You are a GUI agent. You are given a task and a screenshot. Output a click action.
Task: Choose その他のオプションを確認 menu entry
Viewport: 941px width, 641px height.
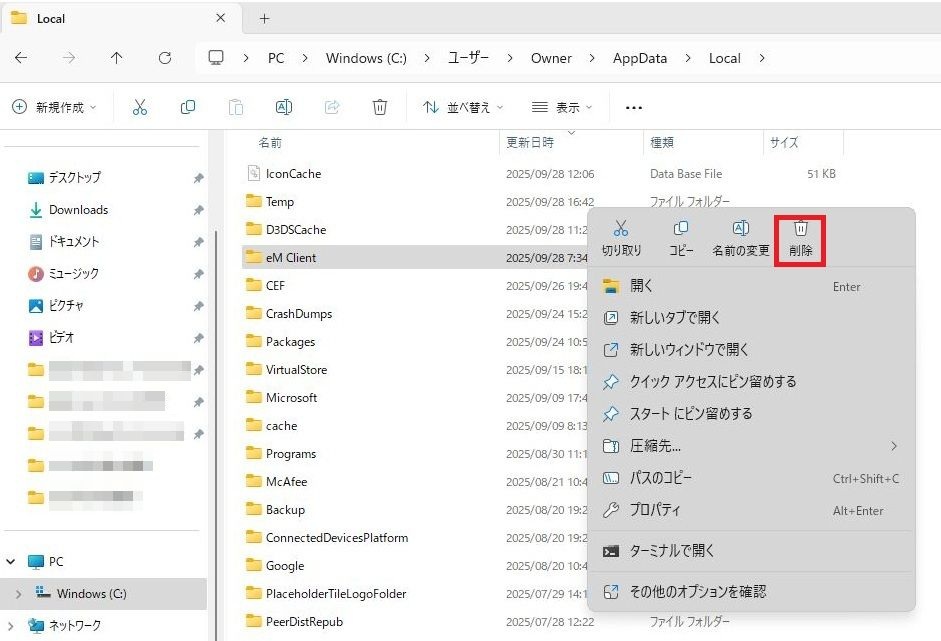click(697, 591)
